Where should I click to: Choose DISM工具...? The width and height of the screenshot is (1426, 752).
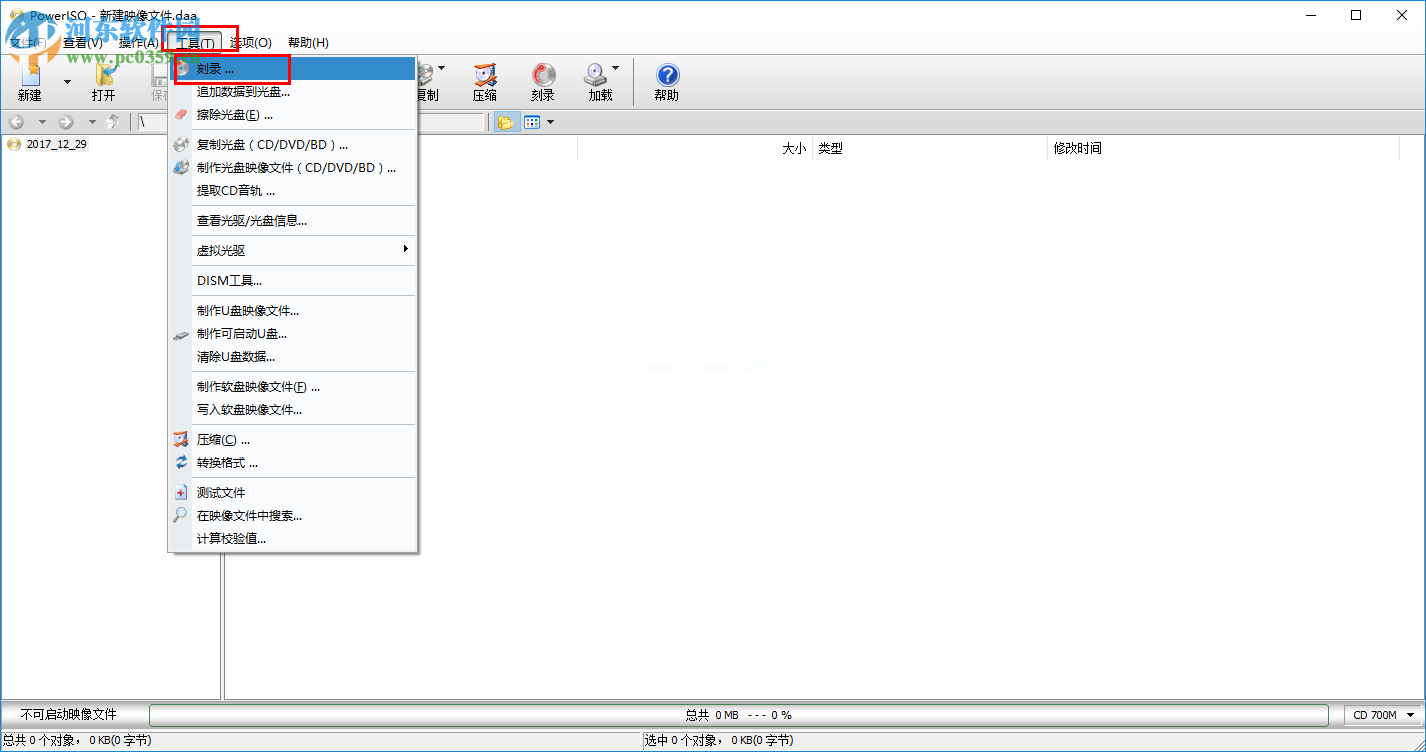[292, 281]
